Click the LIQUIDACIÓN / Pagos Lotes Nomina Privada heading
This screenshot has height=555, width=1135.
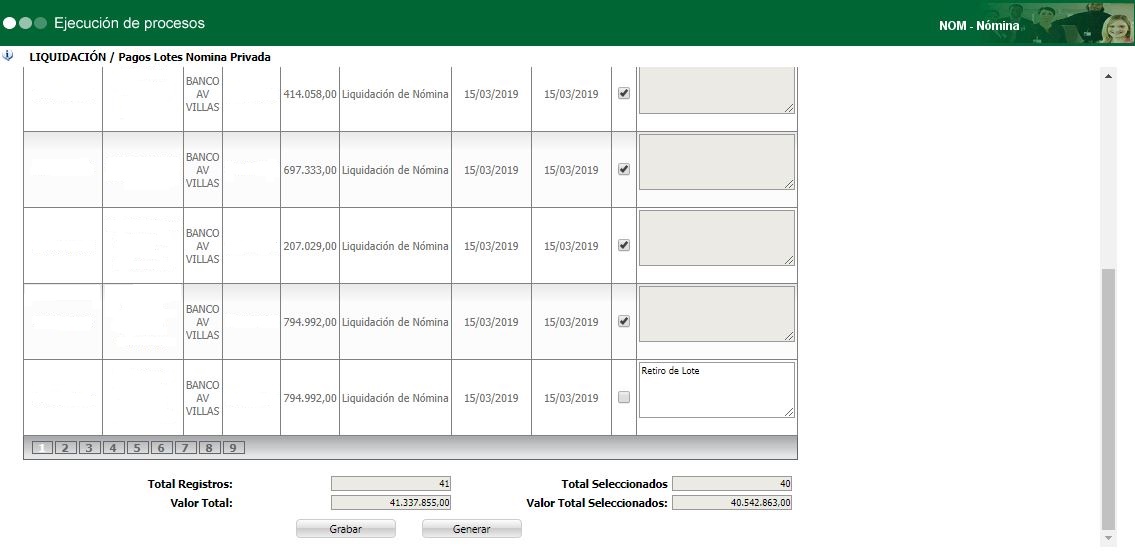click(150, 56)
